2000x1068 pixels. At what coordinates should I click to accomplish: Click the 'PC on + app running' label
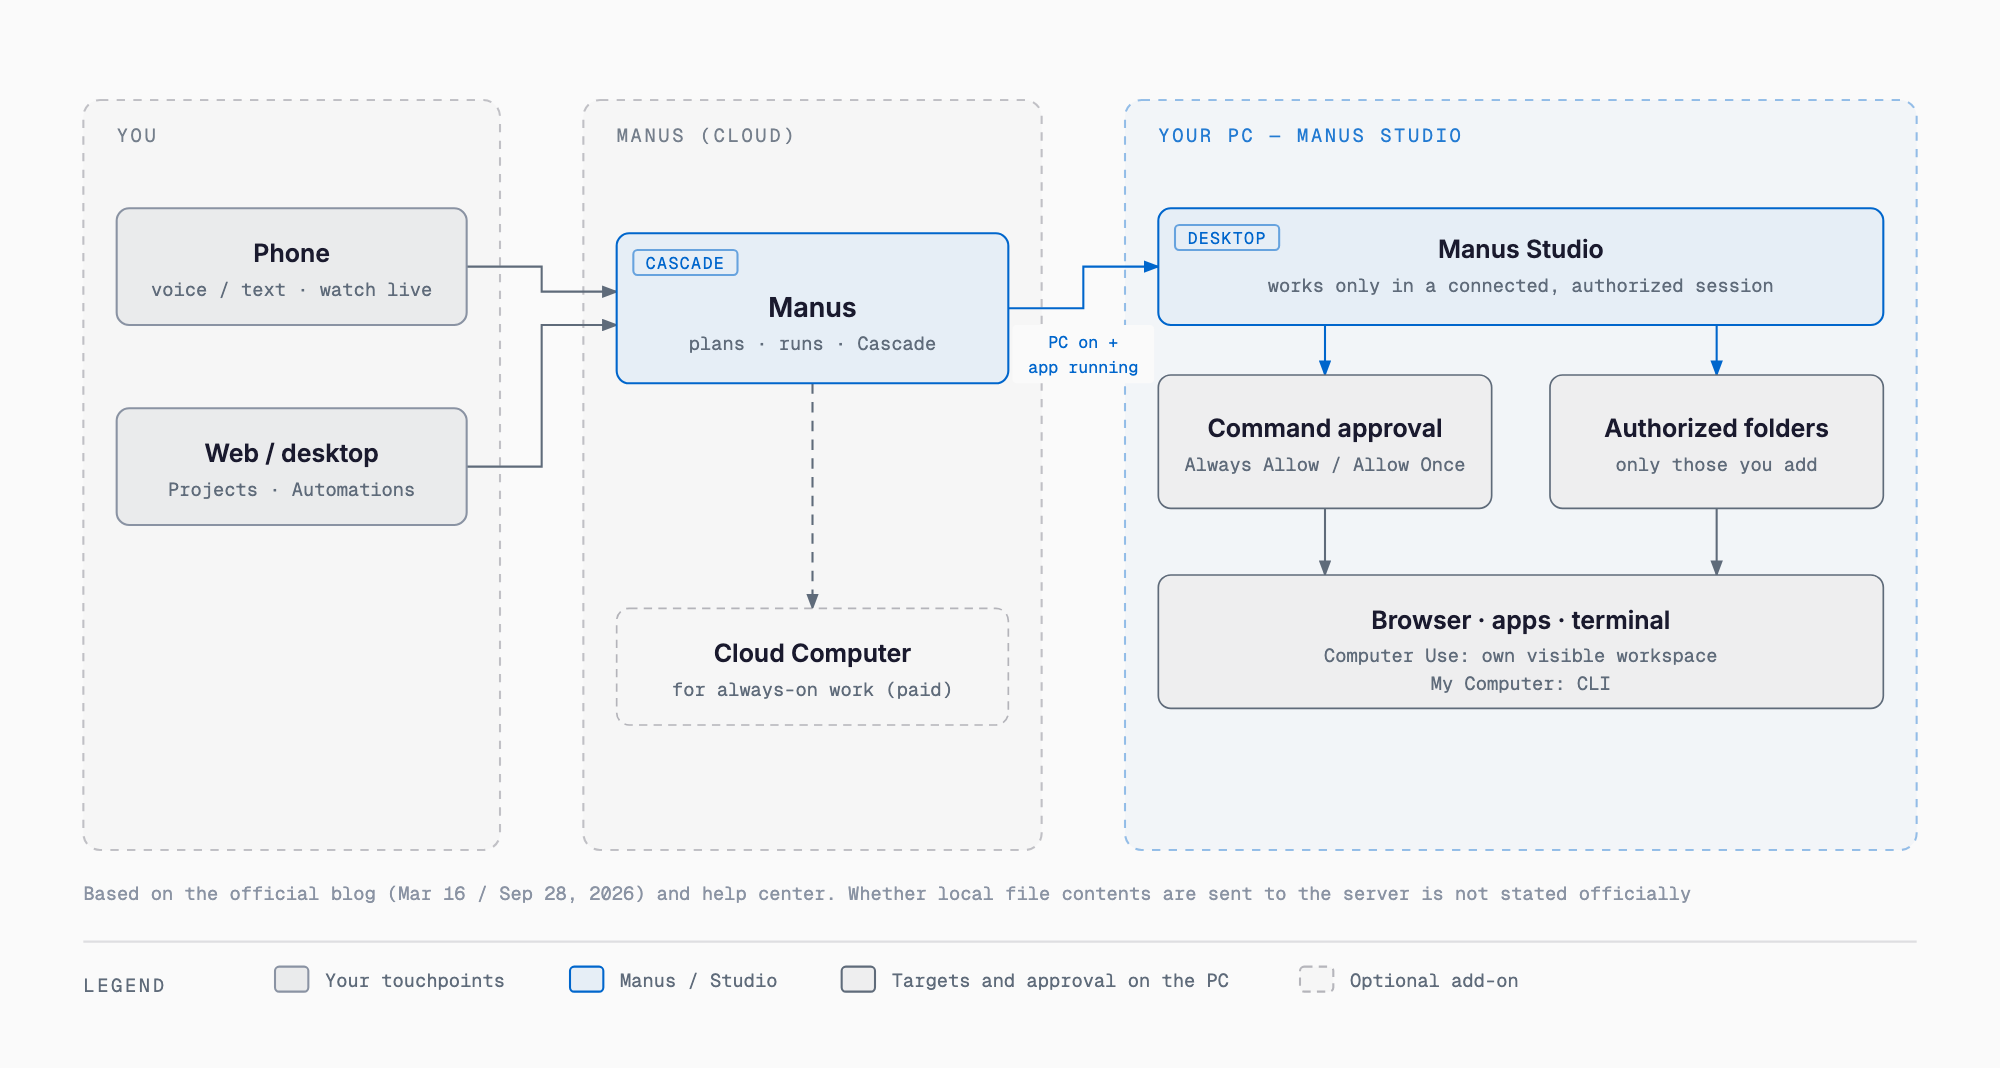click(x=1083, y=355)
